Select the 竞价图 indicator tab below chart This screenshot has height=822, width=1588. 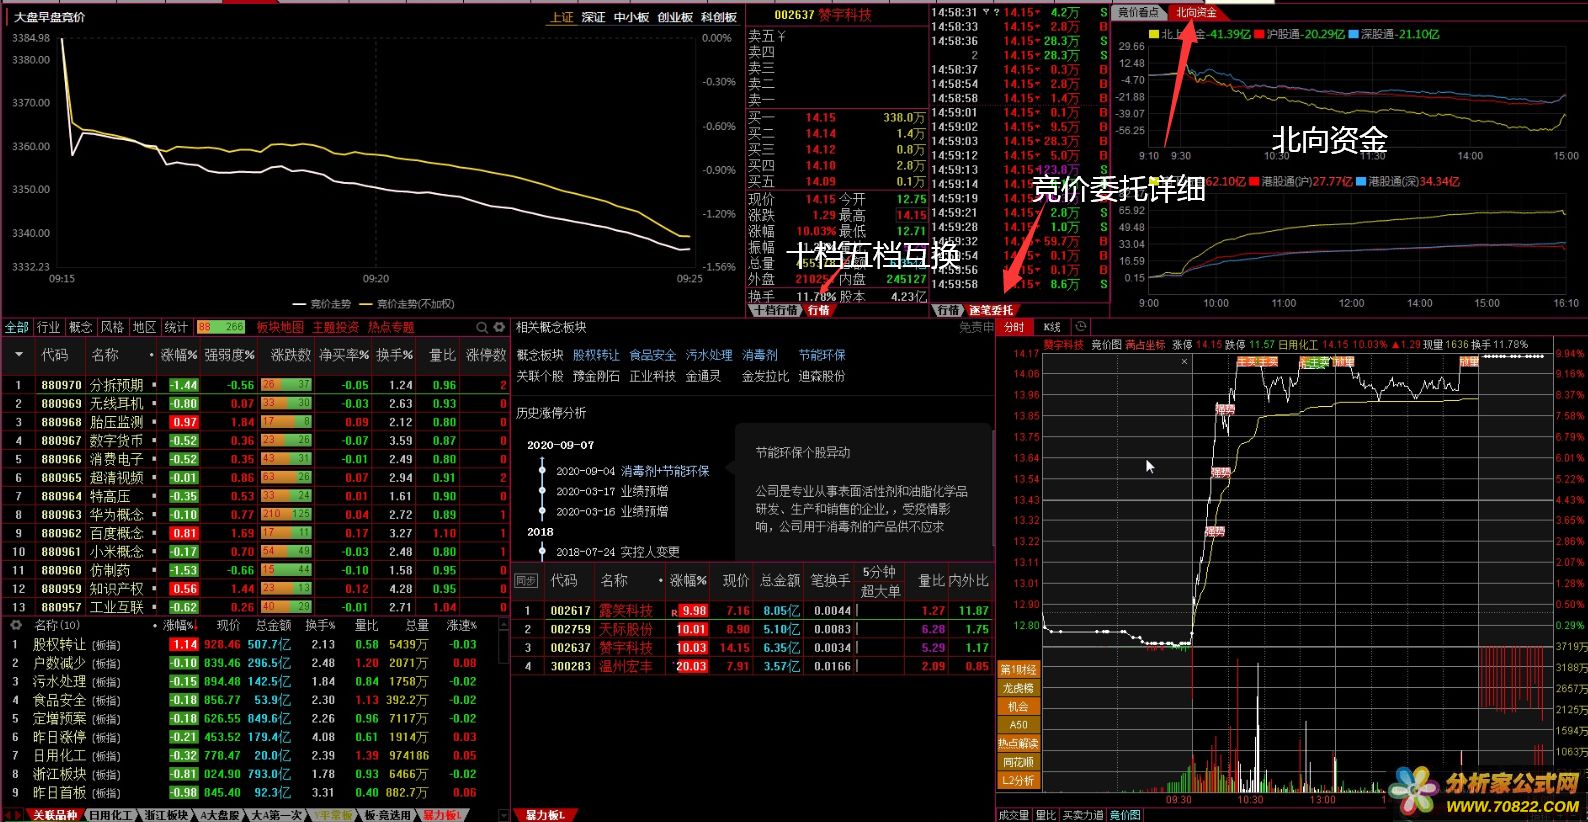1125,815
